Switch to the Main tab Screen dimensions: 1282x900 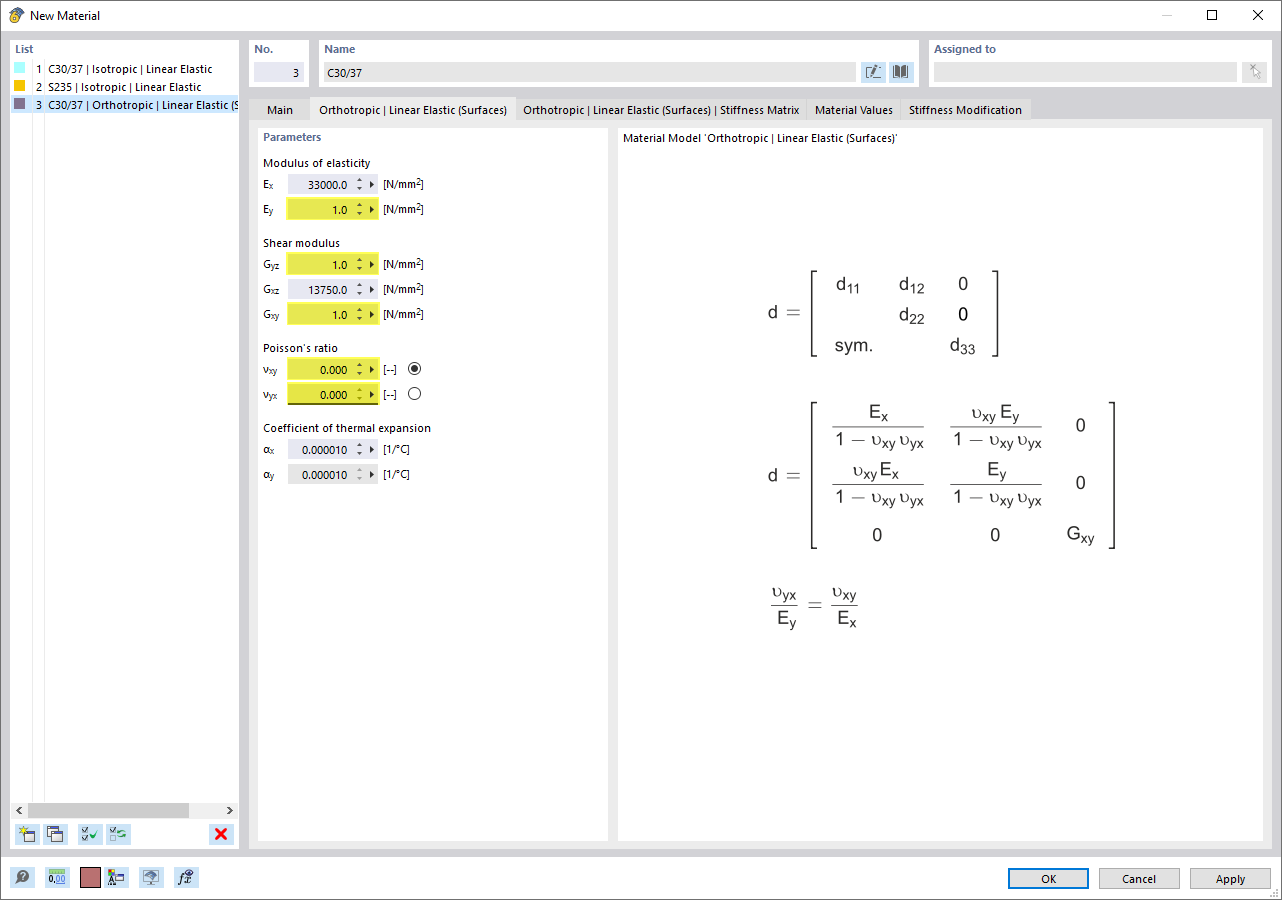[x=280, y=110]
